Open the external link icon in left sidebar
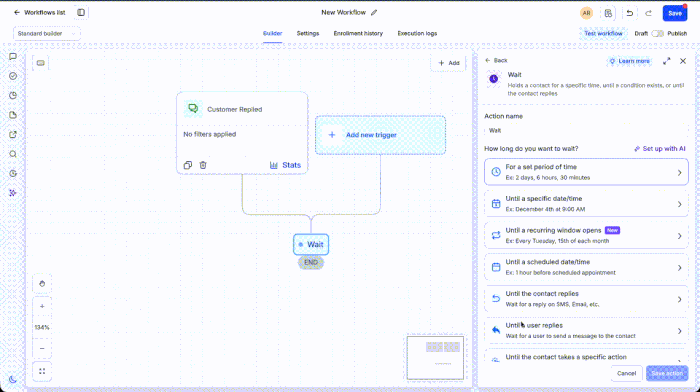Image resolution: width=700 pixels, height=392 pixels. point(13,134)
